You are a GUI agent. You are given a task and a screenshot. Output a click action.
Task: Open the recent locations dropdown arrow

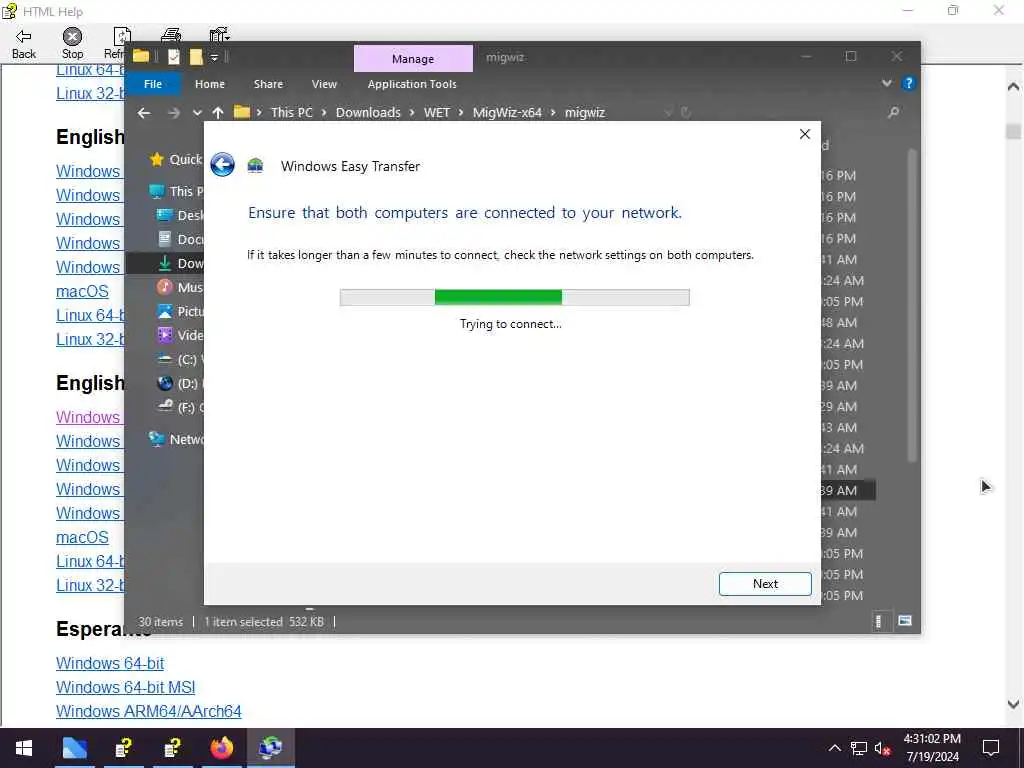point(197,113)
